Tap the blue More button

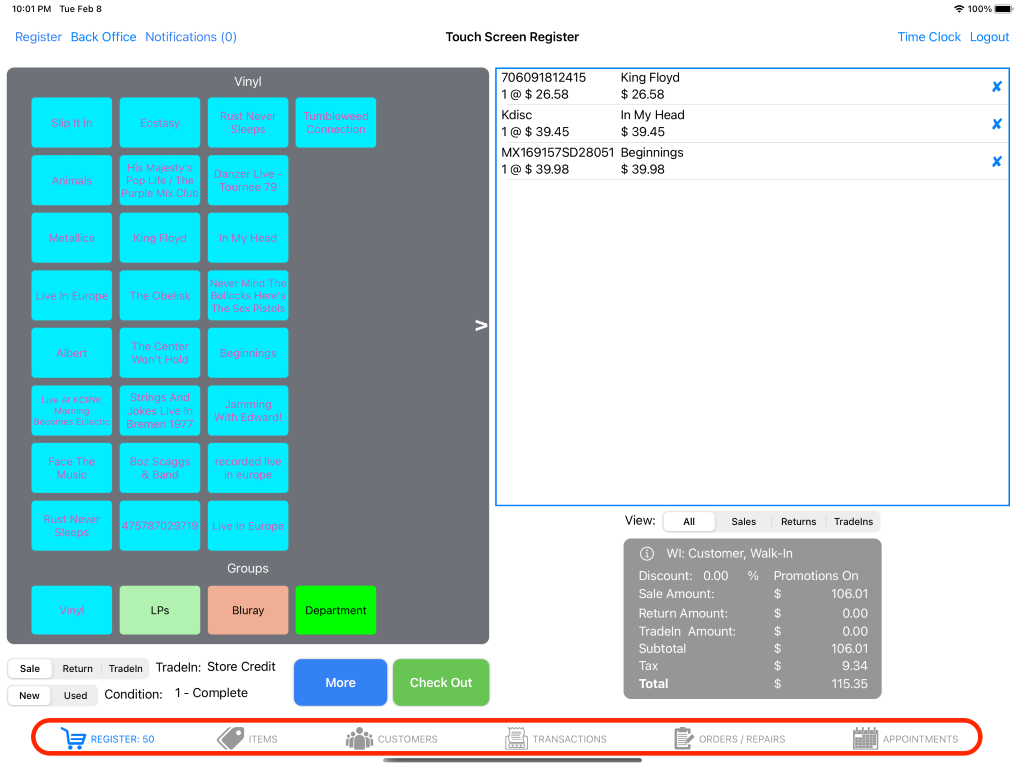tap(340, 683)
